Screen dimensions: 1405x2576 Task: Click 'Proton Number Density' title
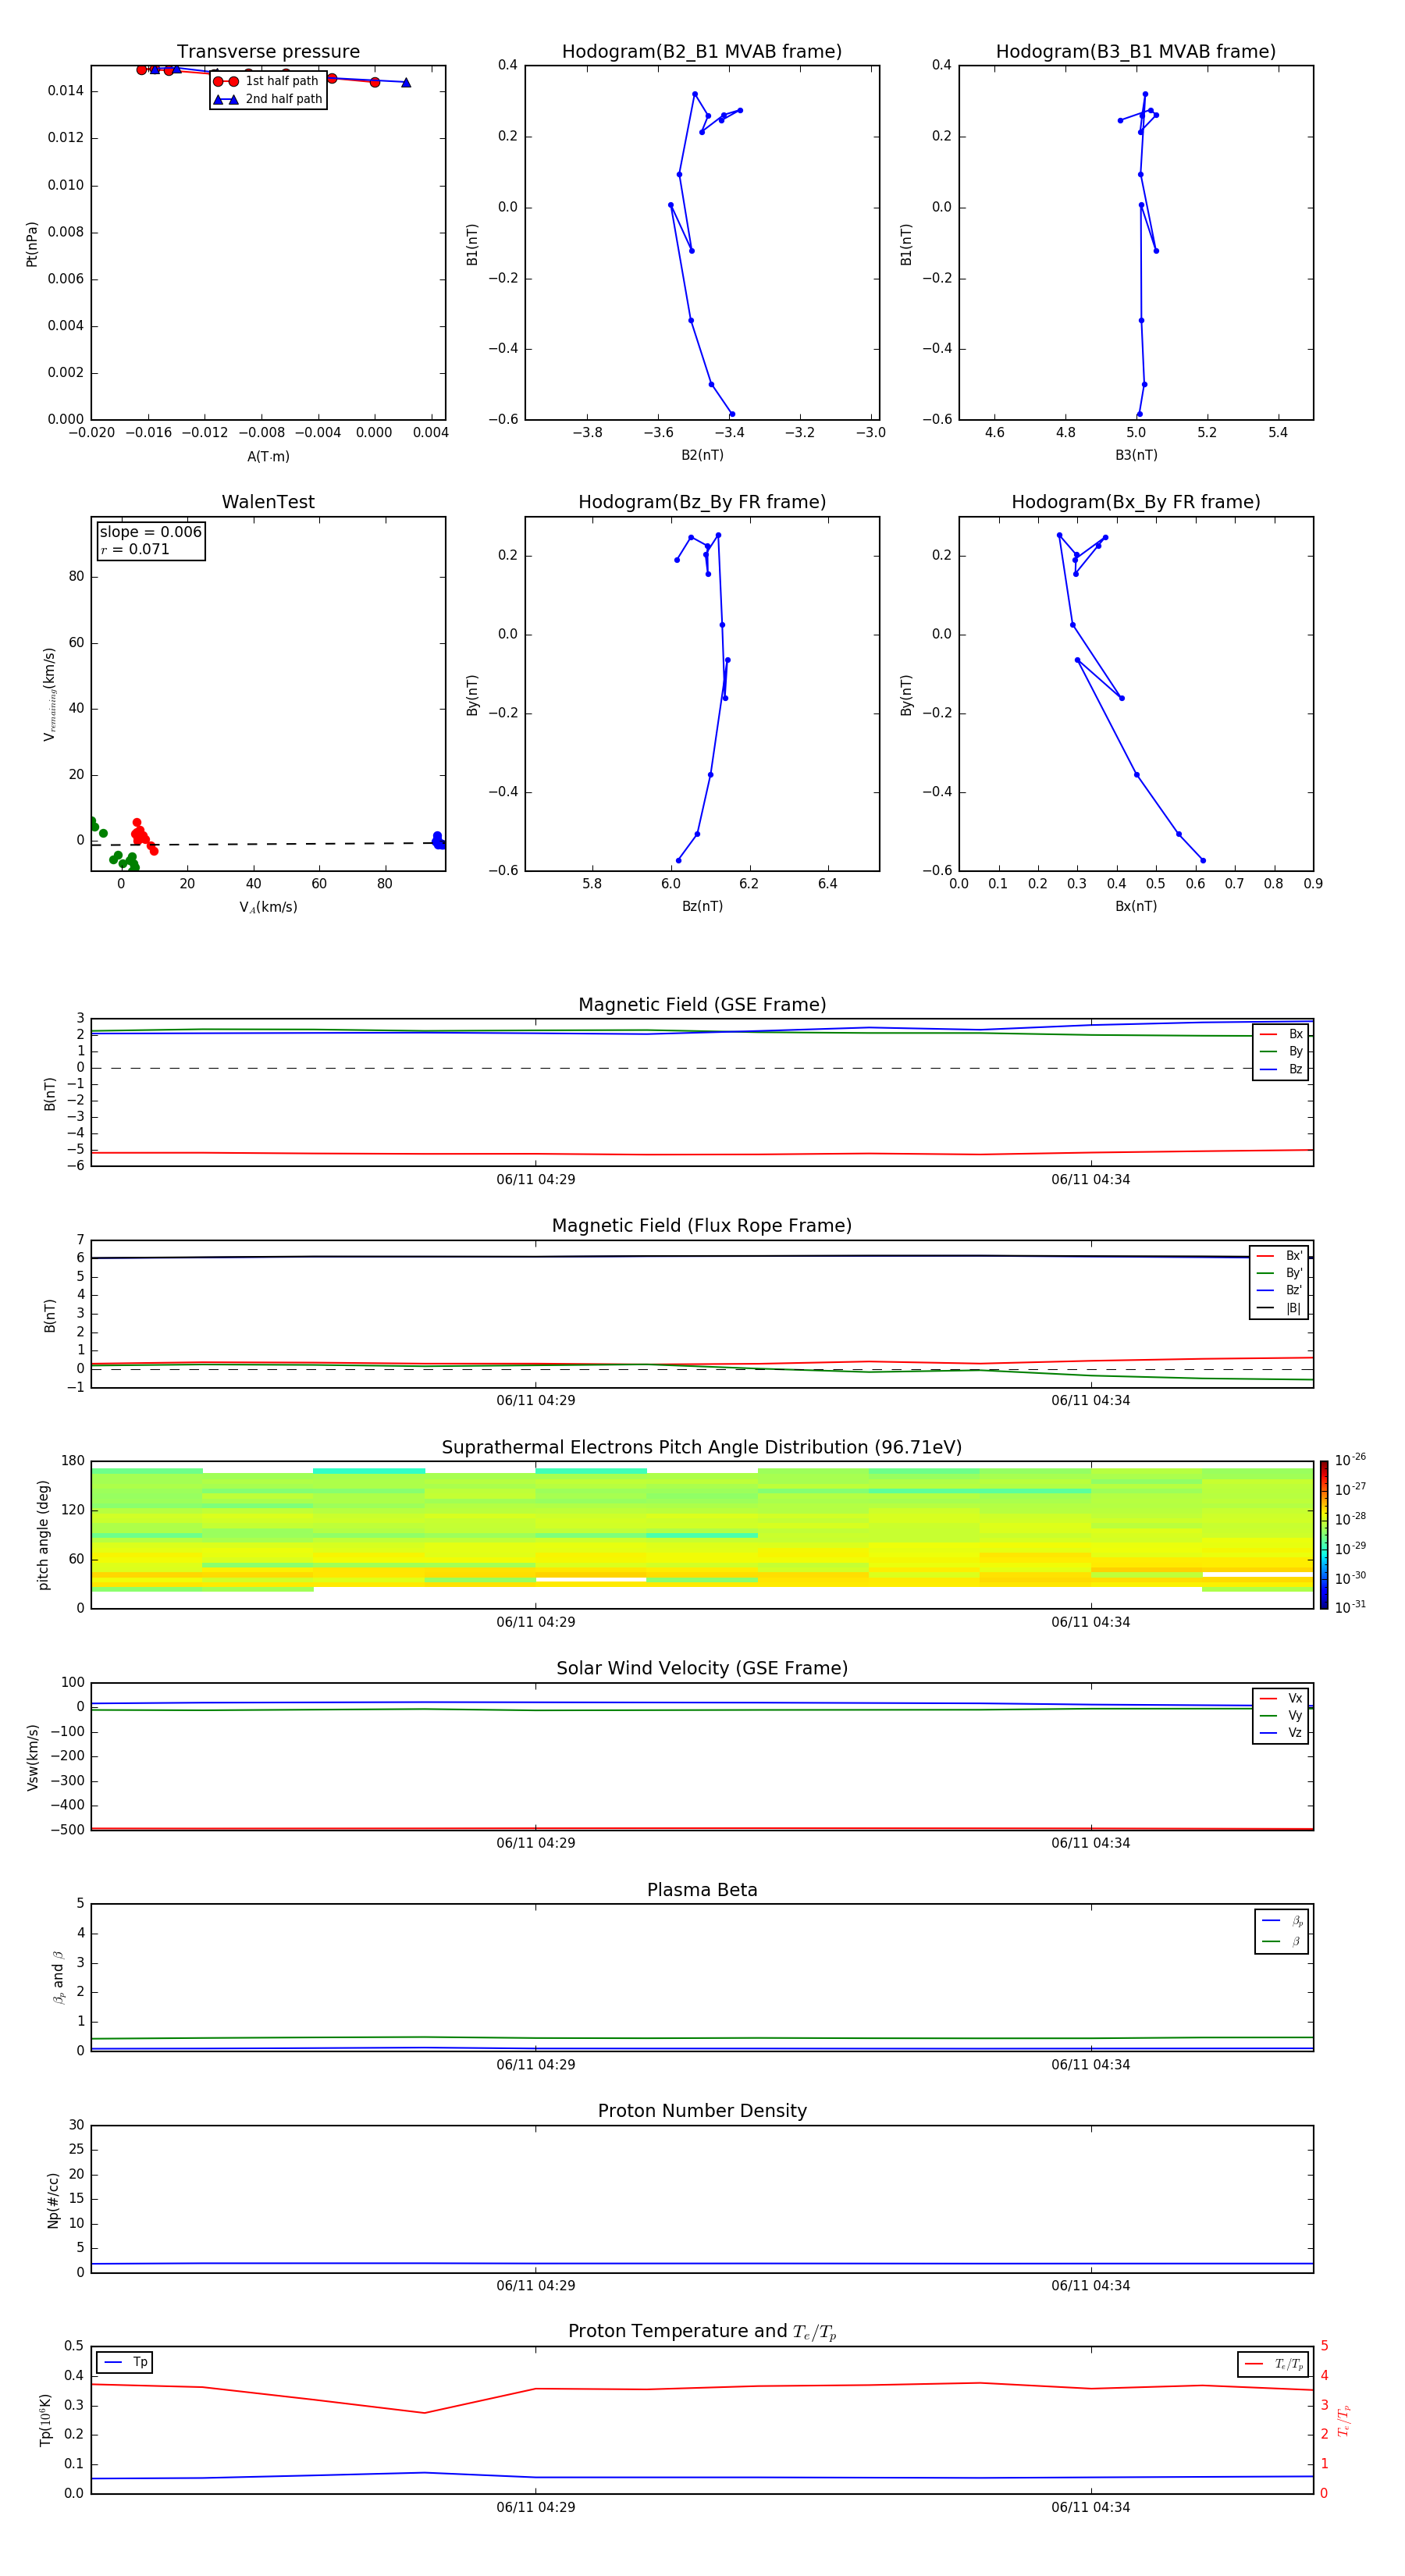[702, 2111]
